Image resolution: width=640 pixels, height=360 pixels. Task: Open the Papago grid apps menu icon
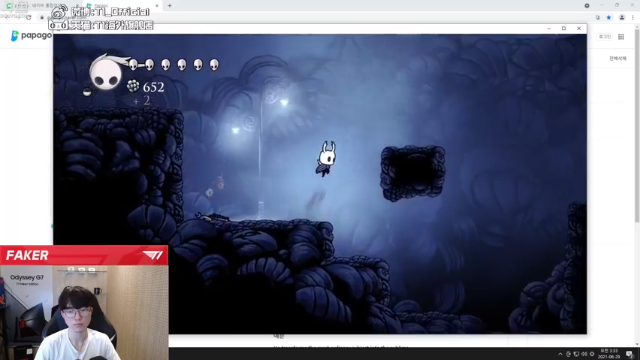pos(621,37)
